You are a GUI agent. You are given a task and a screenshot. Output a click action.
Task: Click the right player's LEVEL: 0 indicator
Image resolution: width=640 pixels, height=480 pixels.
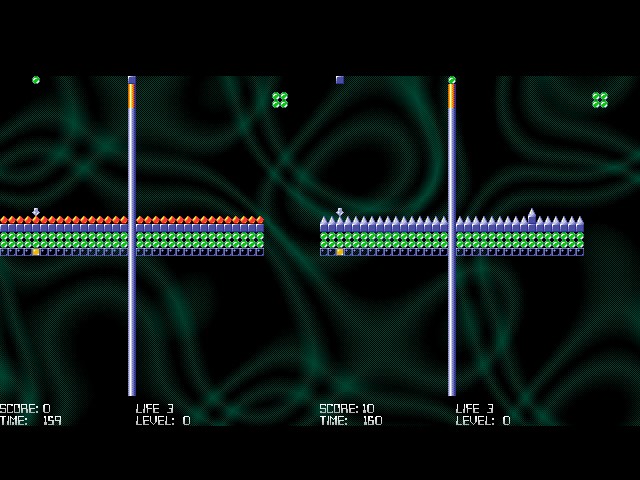point(483,421)
